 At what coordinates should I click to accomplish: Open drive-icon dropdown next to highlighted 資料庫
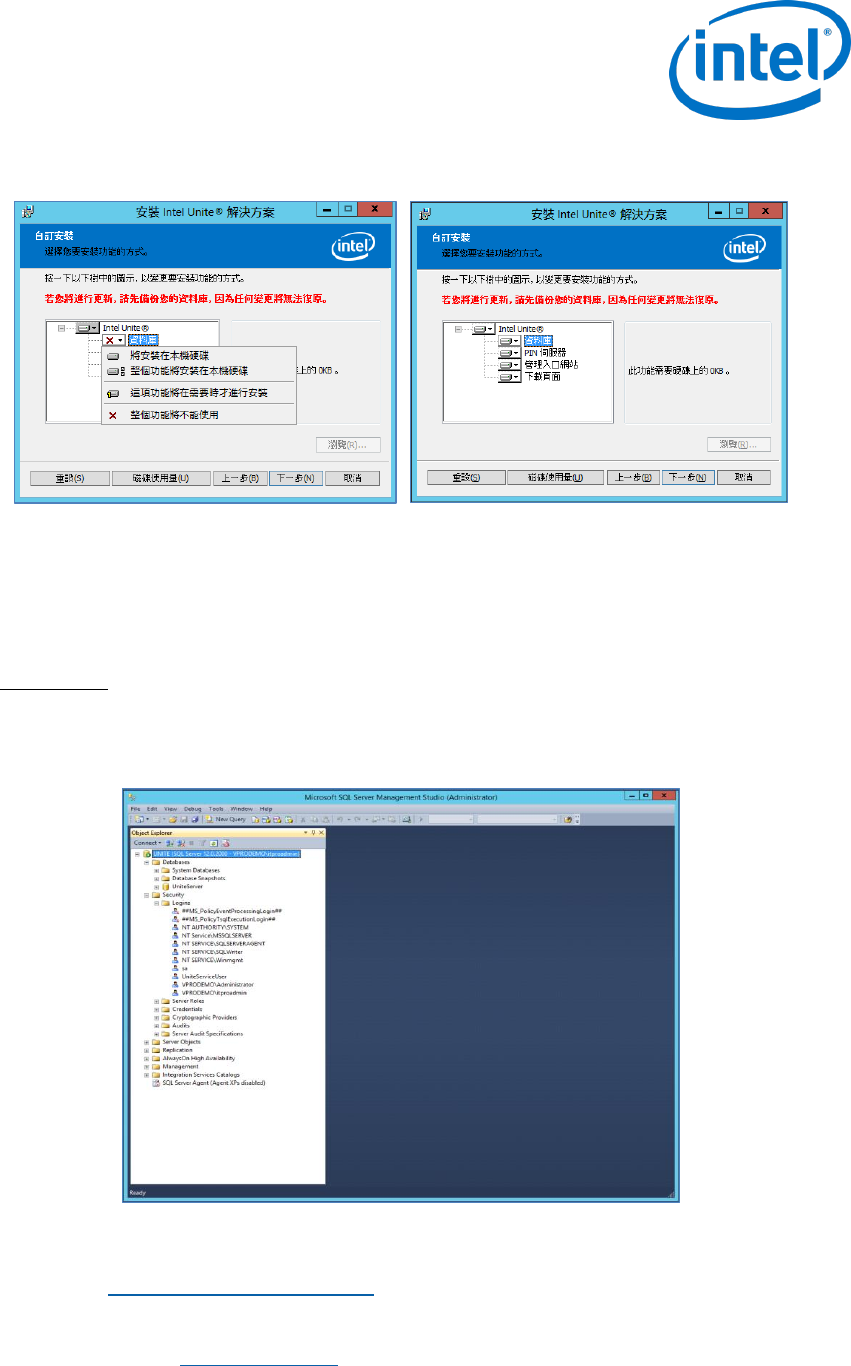point(509,341)
